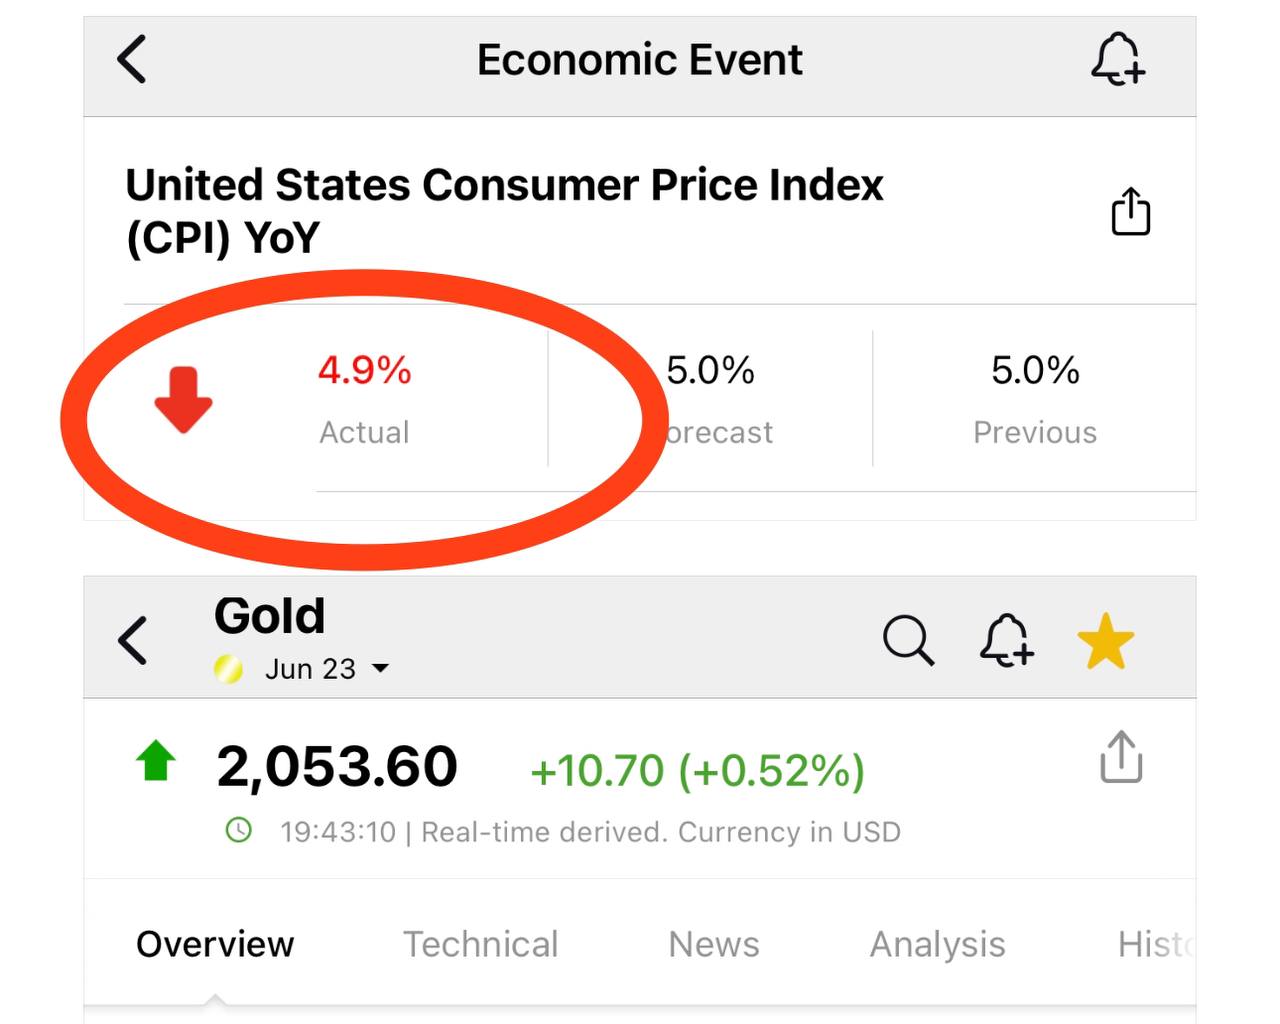
Task: Click the Gold price 2,053.60
Action: 337,767
